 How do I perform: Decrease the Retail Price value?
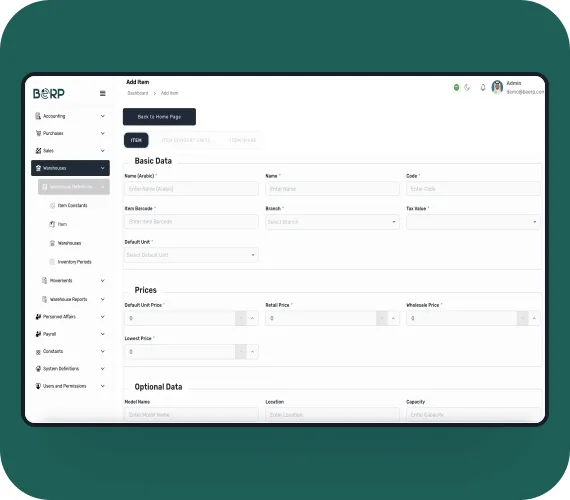[x=382, y=318]
